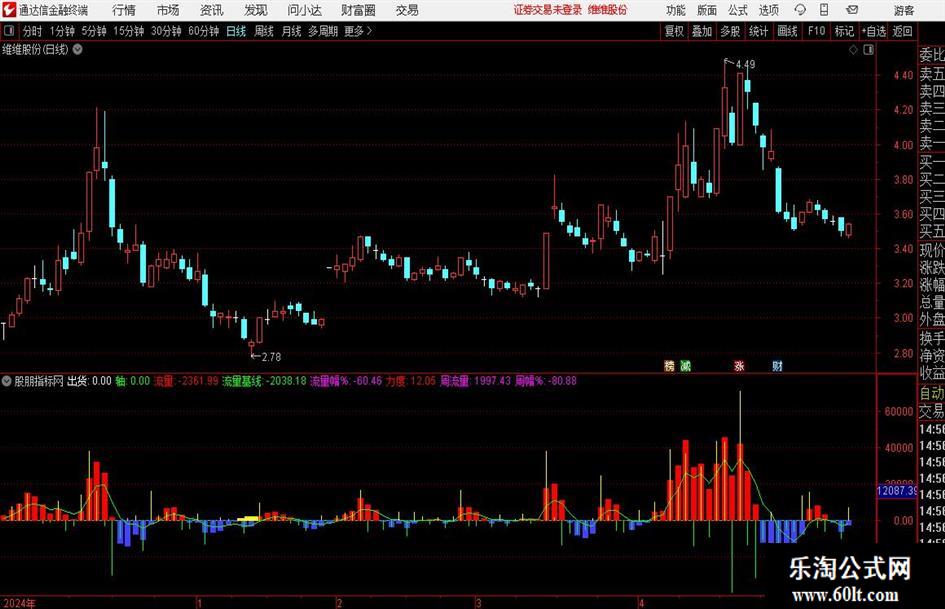The image size is (945, 609).
Task: Click the 游客 user account label
Action: point(903,10)
